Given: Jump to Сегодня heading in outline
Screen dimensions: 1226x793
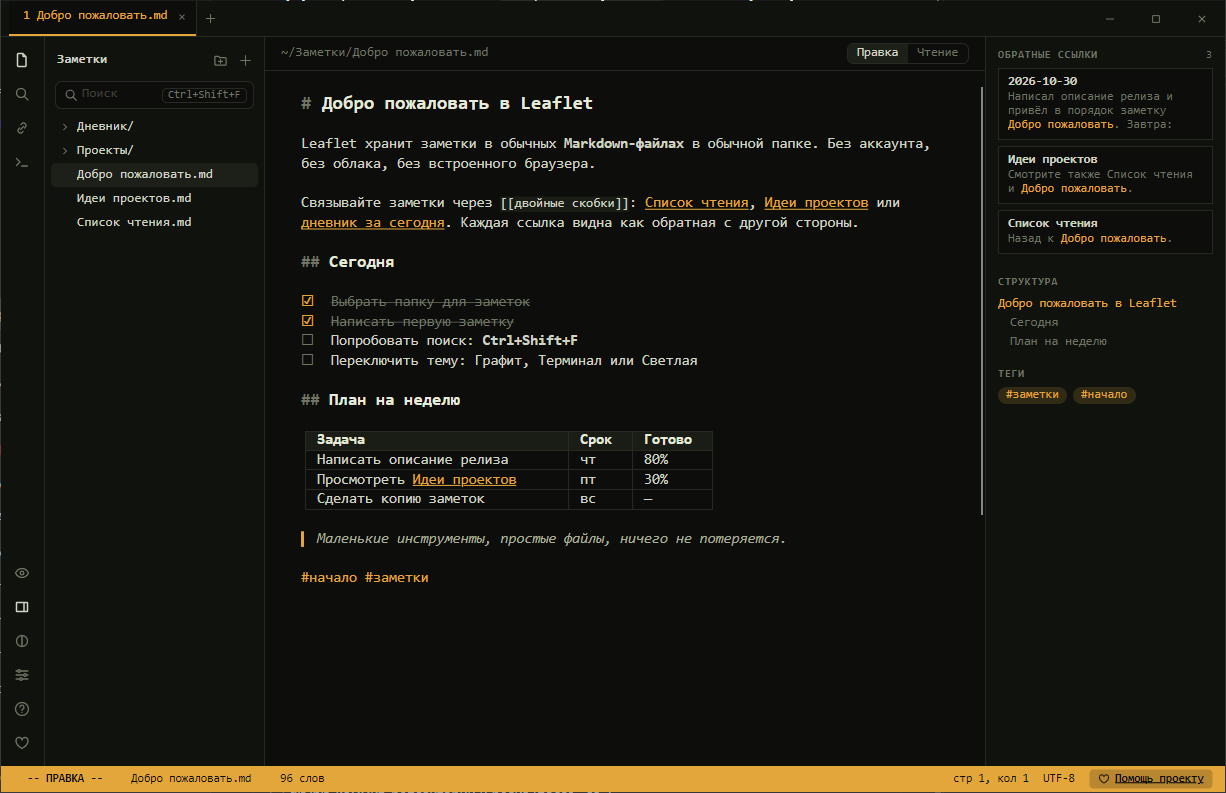Looking at the screenshot, I should click(1034, 322).
